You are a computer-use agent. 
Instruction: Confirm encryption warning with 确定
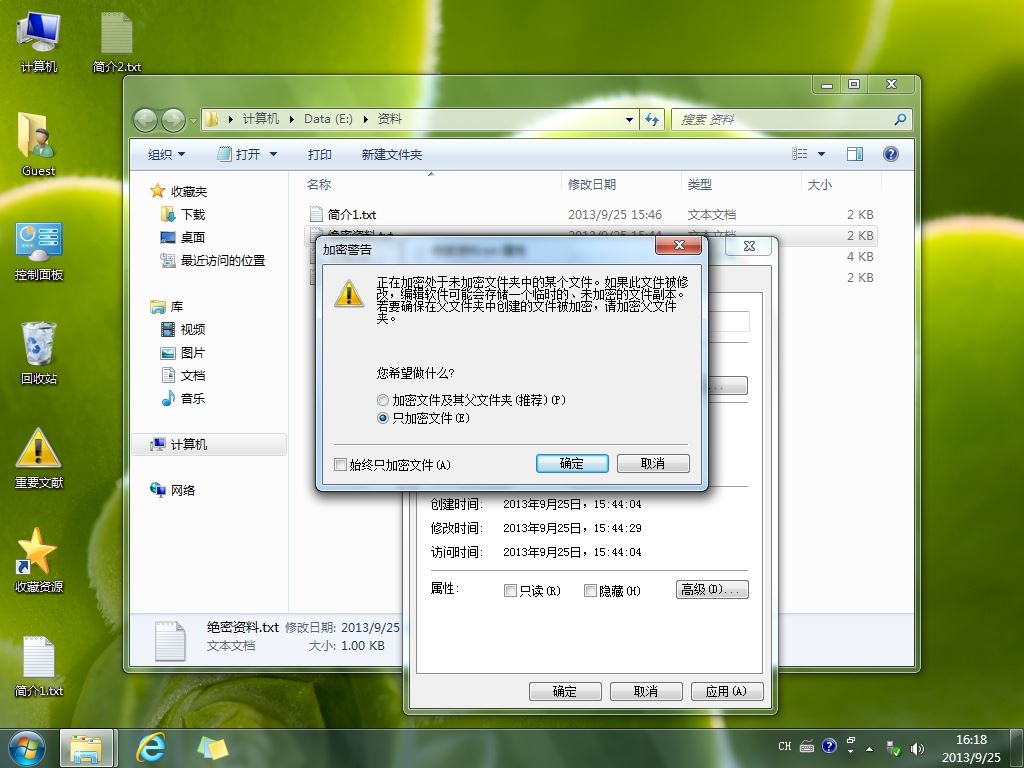tap(572, 464)
